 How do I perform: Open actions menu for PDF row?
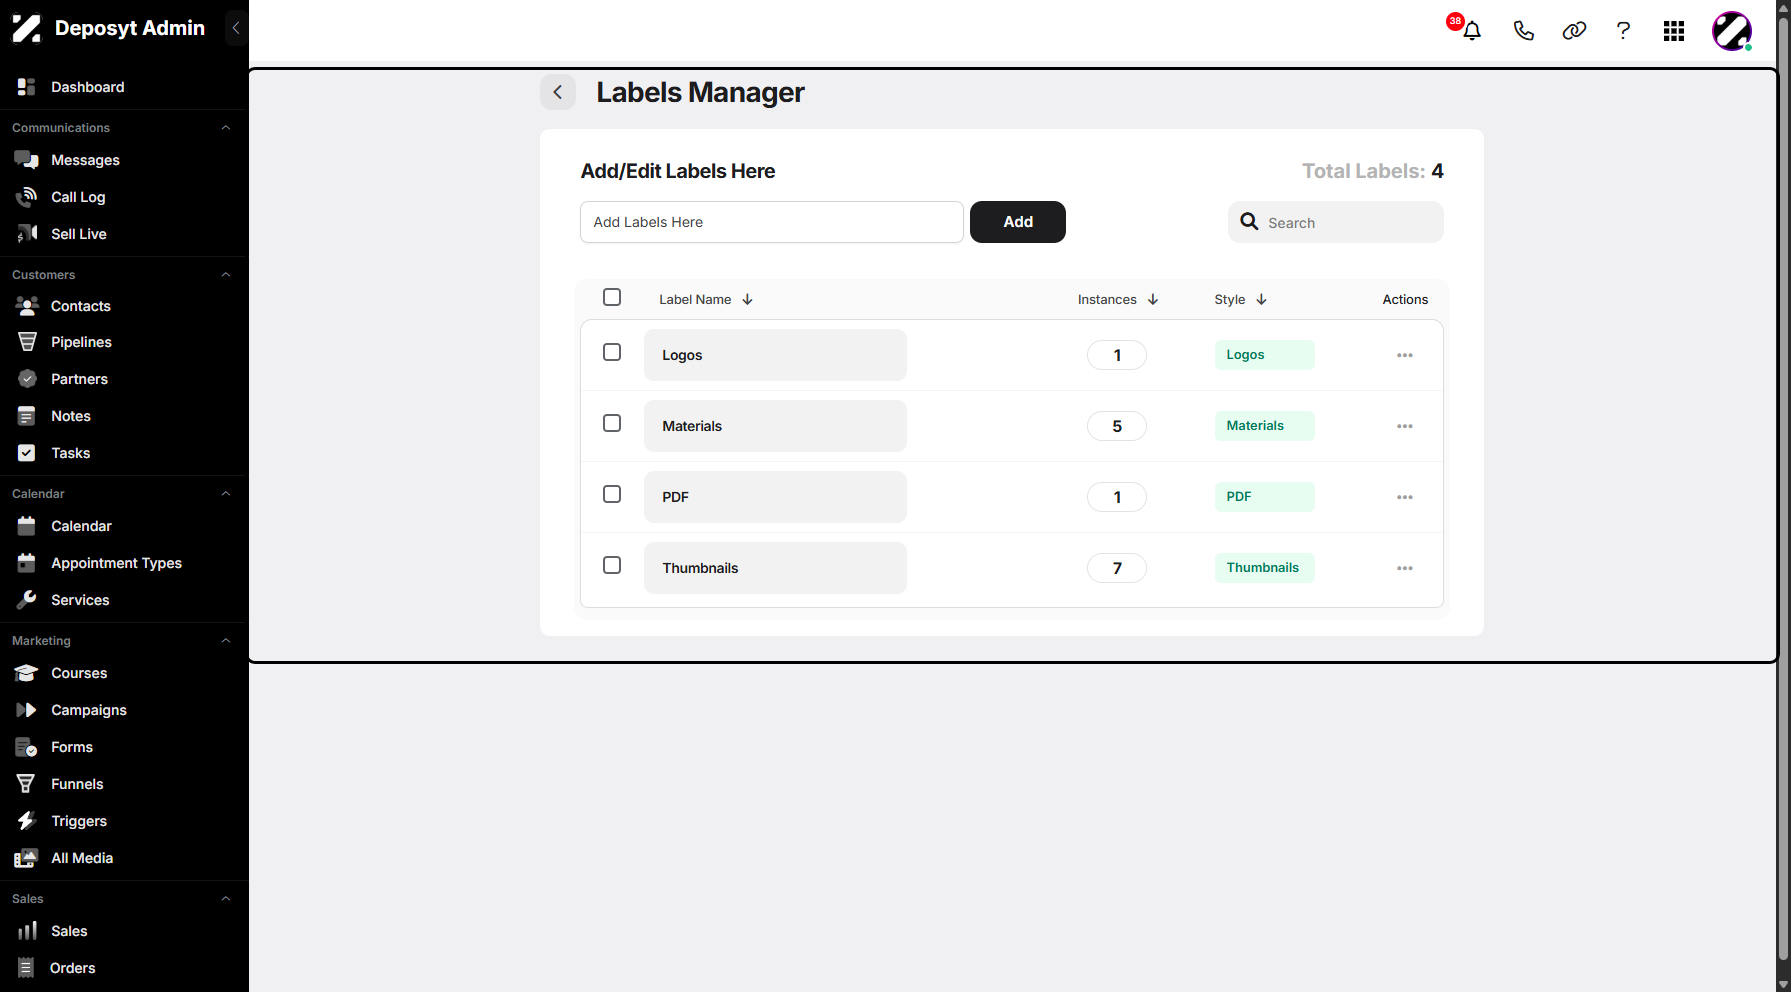pos(1405,497)
